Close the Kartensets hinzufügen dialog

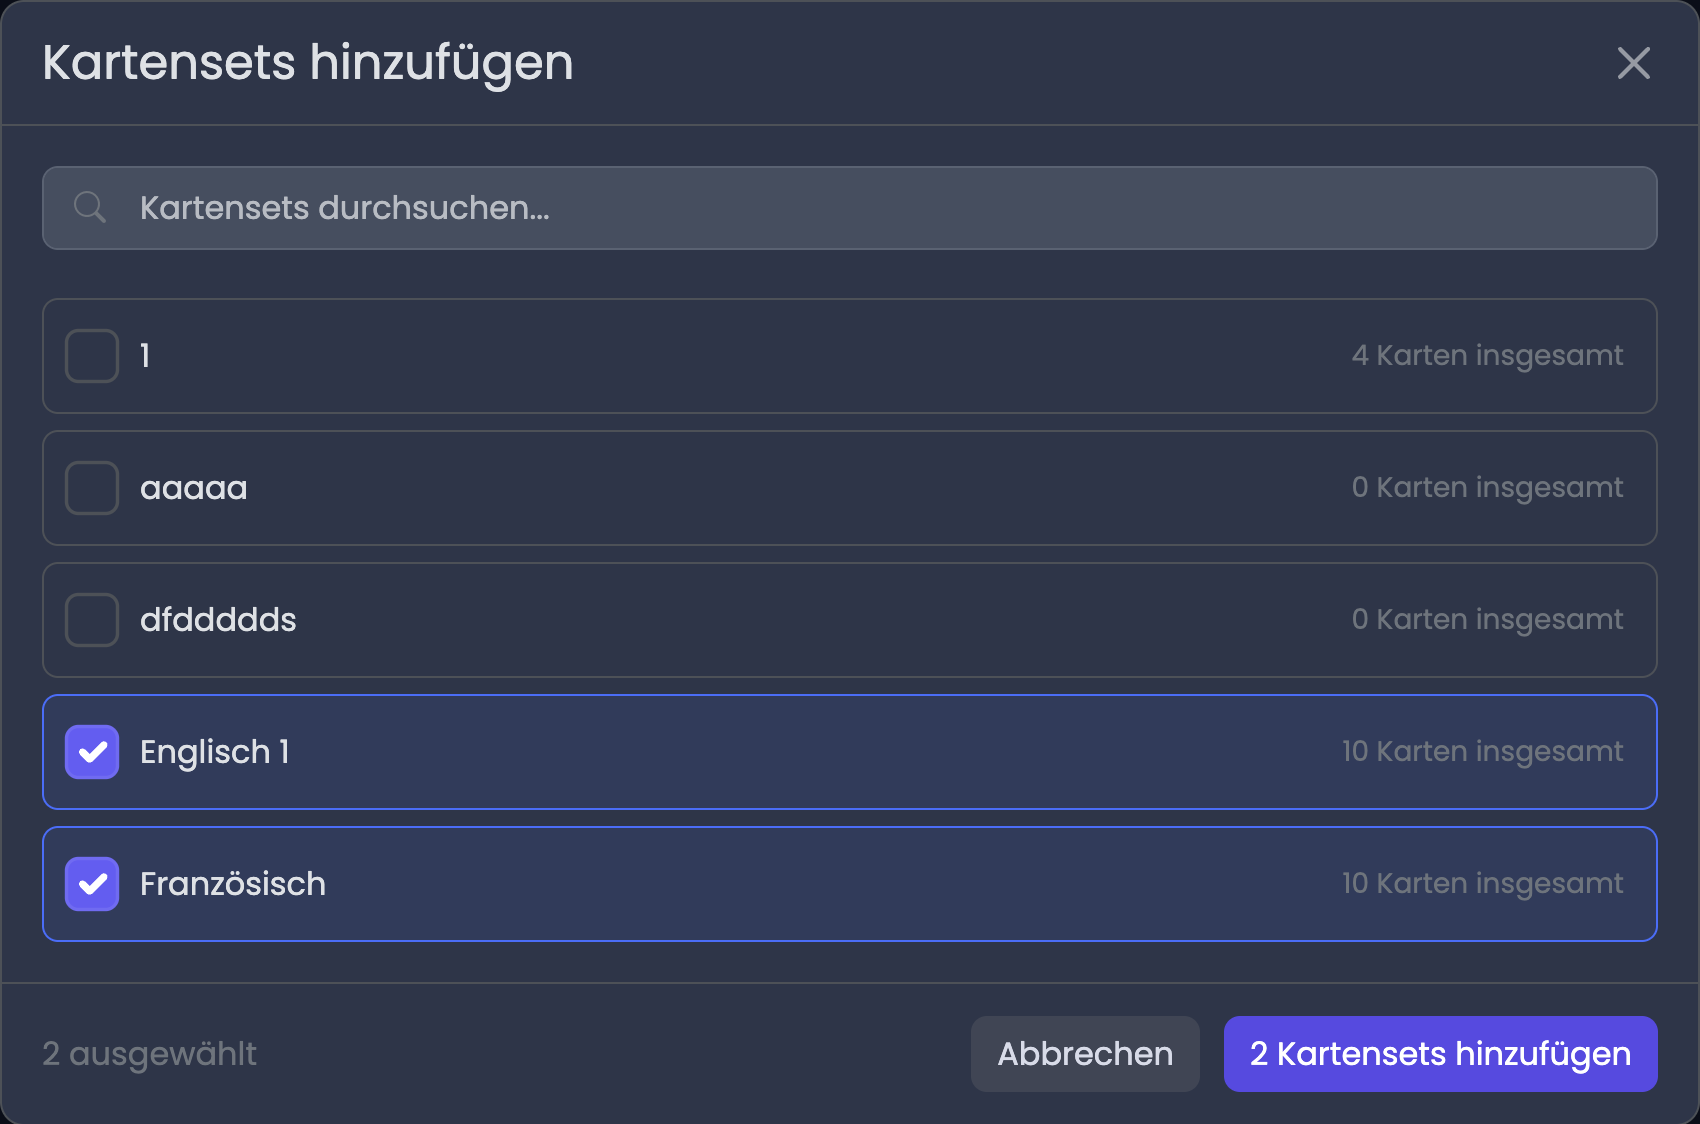(1633, 63)
